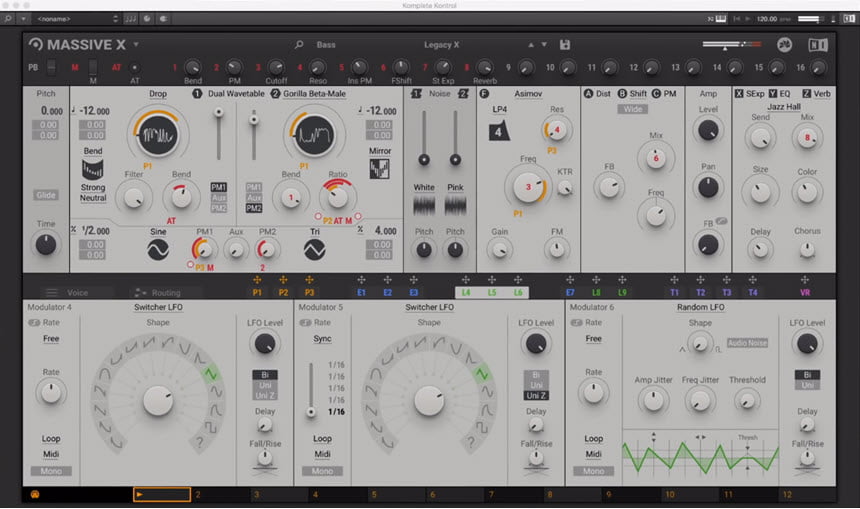860x509 pixels.
Task: Click the drag-assign cross icon above P1
Action: point(257,280)
